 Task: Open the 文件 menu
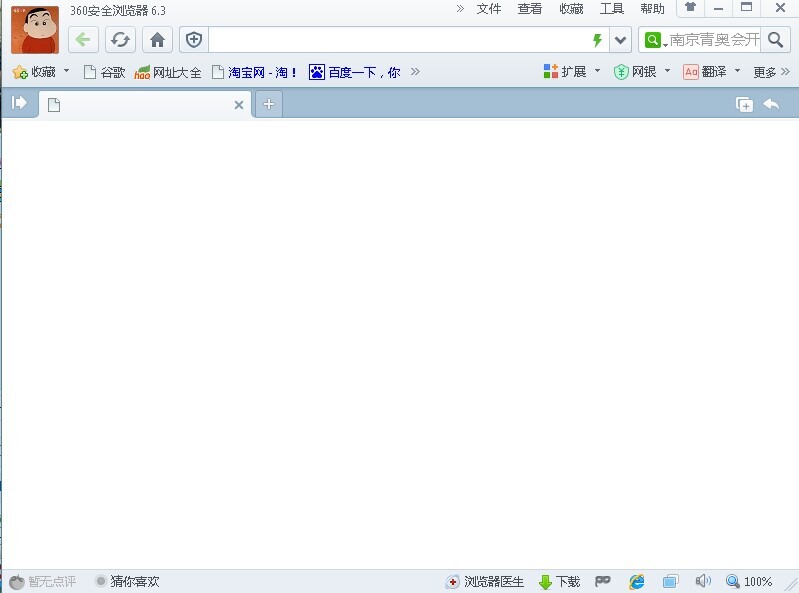[x=489, y=9]
